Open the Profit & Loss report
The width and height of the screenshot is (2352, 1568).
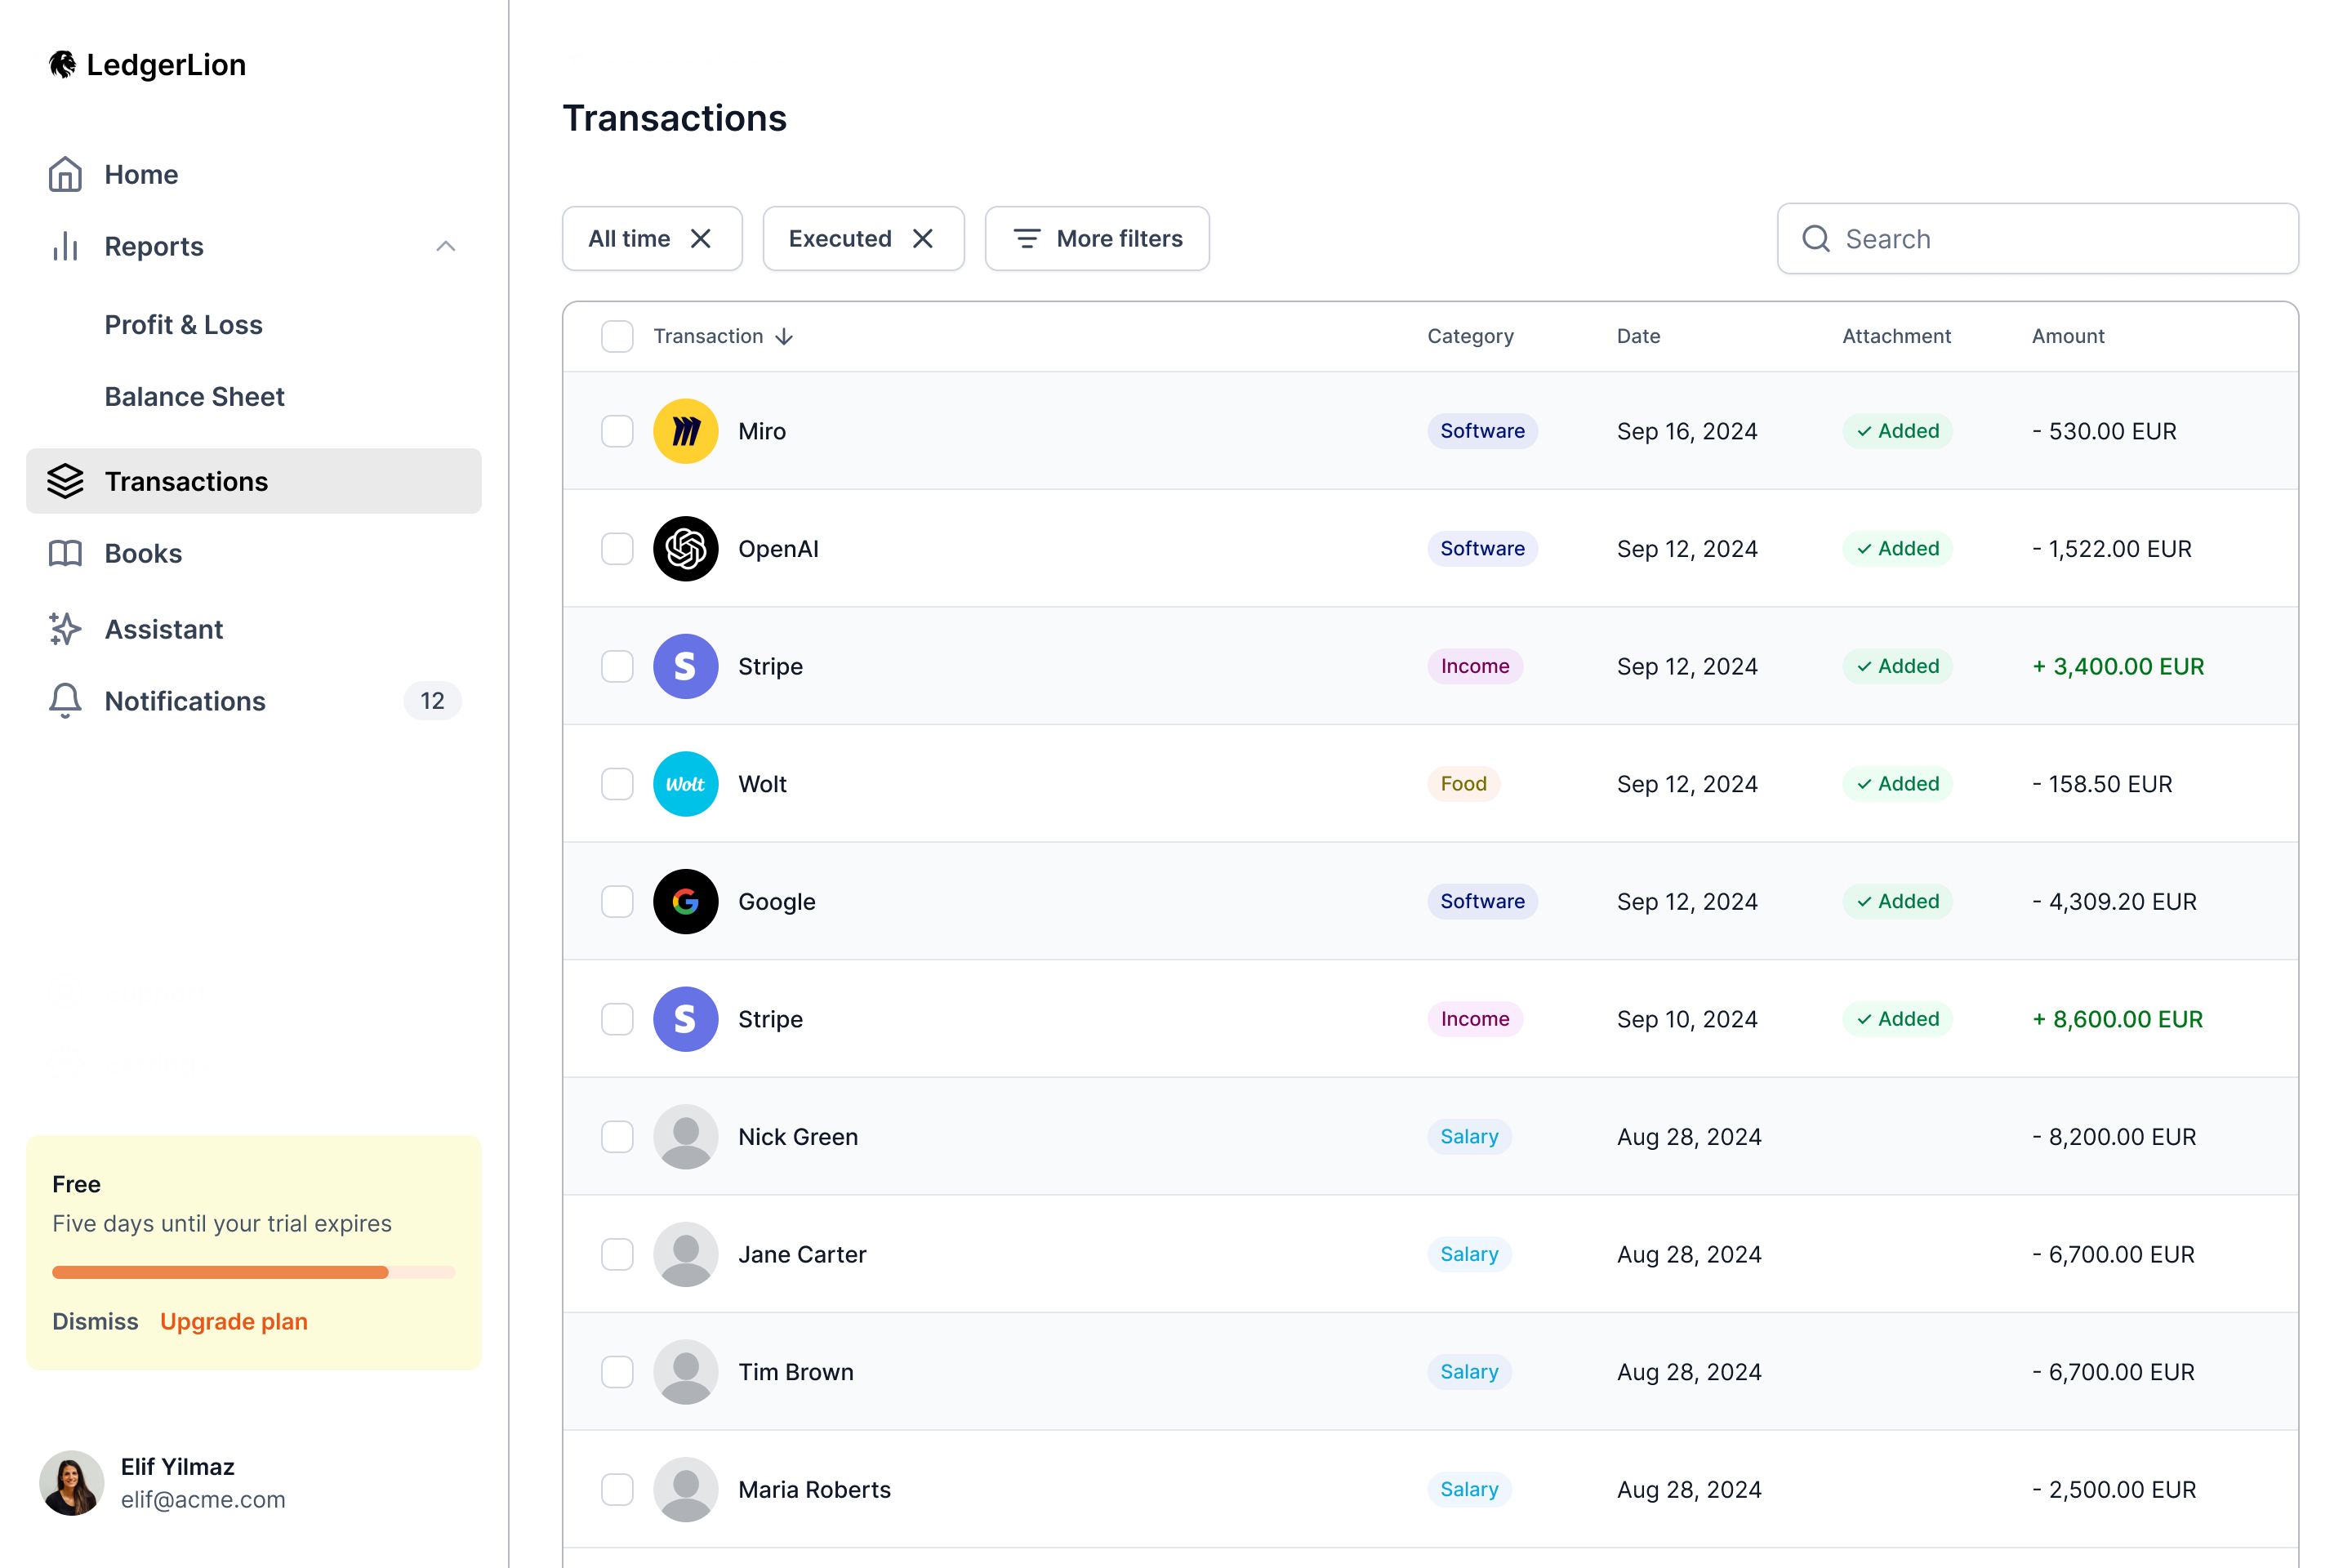(183, 325)
